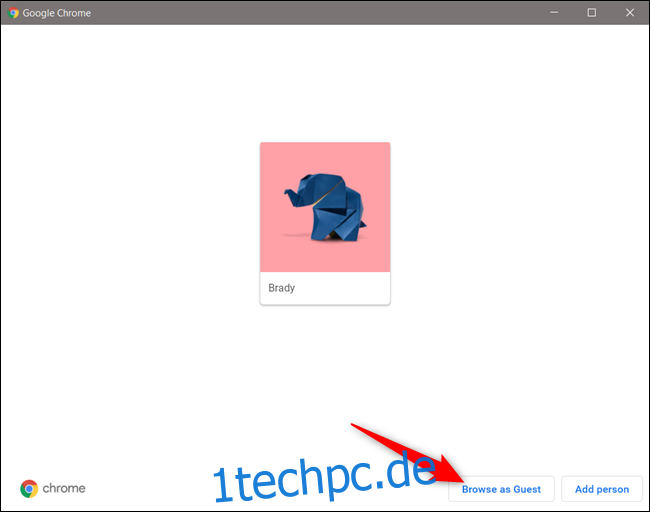Screen dimensions: 650x512
Task: Click the Google Chrome title bar icon
Action: point(13,13)
